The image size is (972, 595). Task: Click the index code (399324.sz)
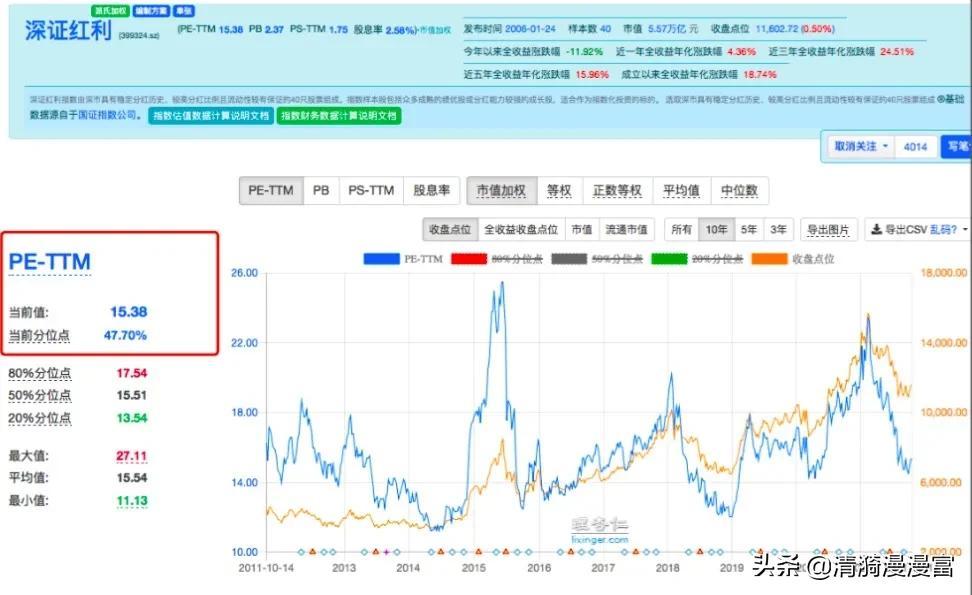tap(139, 35)
